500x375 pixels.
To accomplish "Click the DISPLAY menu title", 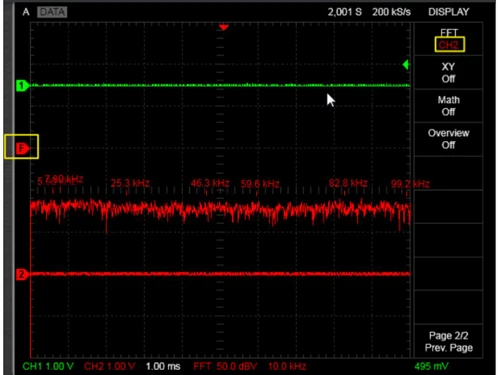I will click(x=449, y=12).
